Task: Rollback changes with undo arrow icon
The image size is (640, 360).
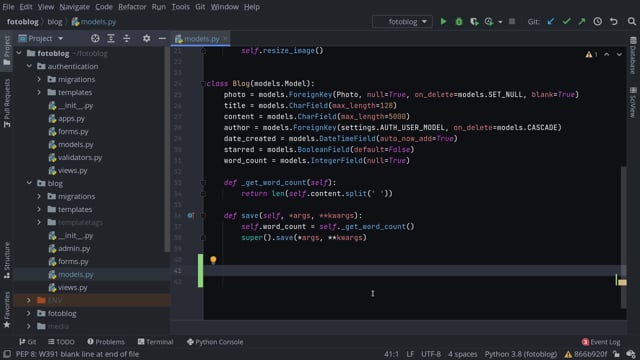Action: point(613,21)
